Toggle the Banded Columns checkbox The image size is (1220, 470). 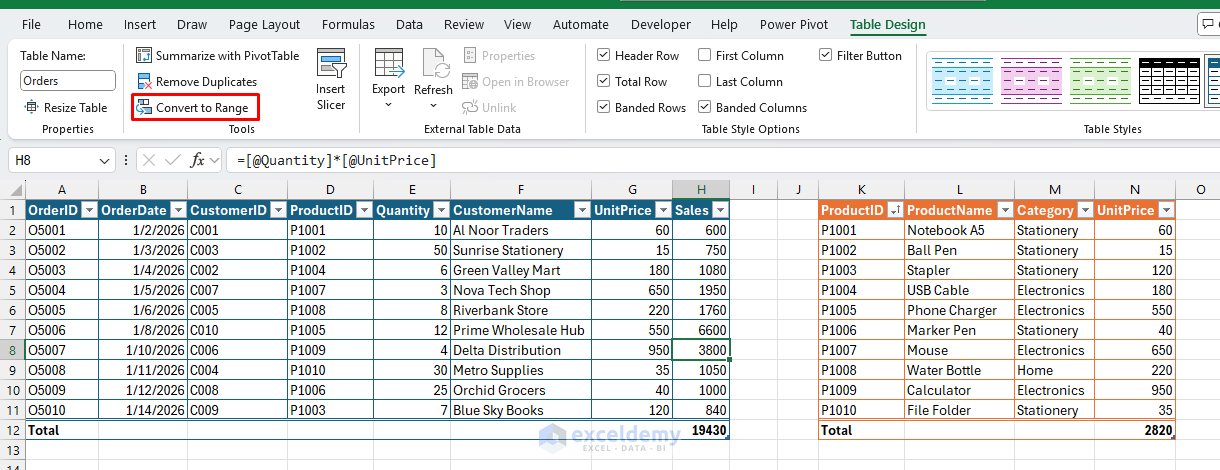pos(705,108)
